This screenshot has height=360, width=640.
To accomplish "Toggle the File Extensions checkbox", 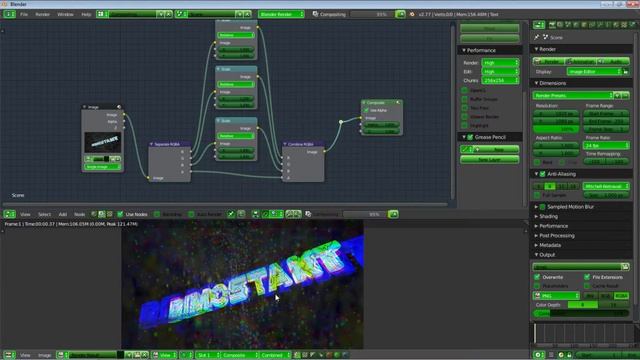I will (587, 277).
